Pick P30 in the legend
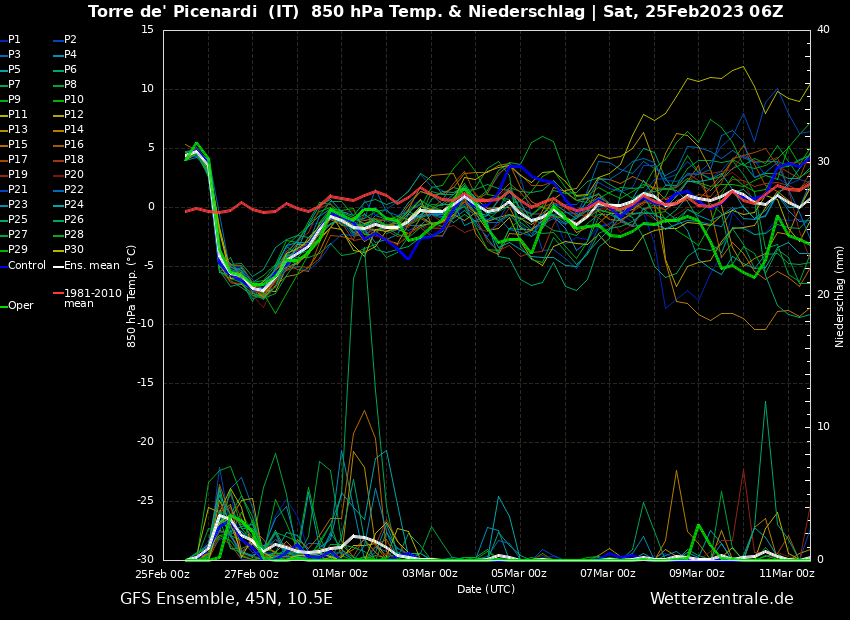850x620 pixels. [x=74, y=249]
